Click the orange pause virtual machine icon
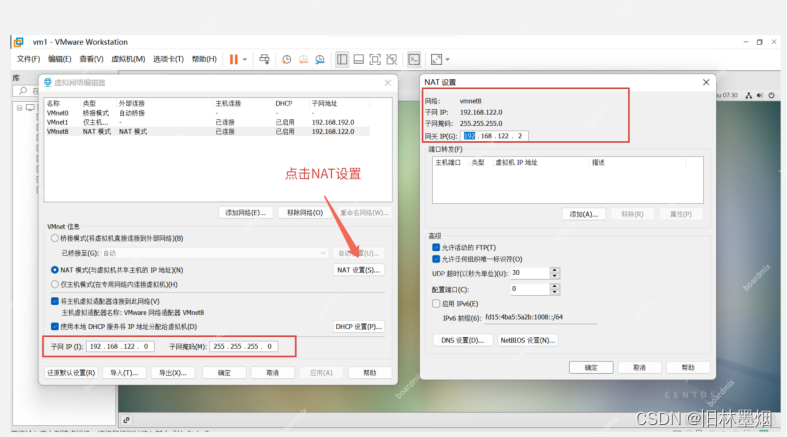Image resolution: width=787 pixels, height=437 pixels. 233,59
